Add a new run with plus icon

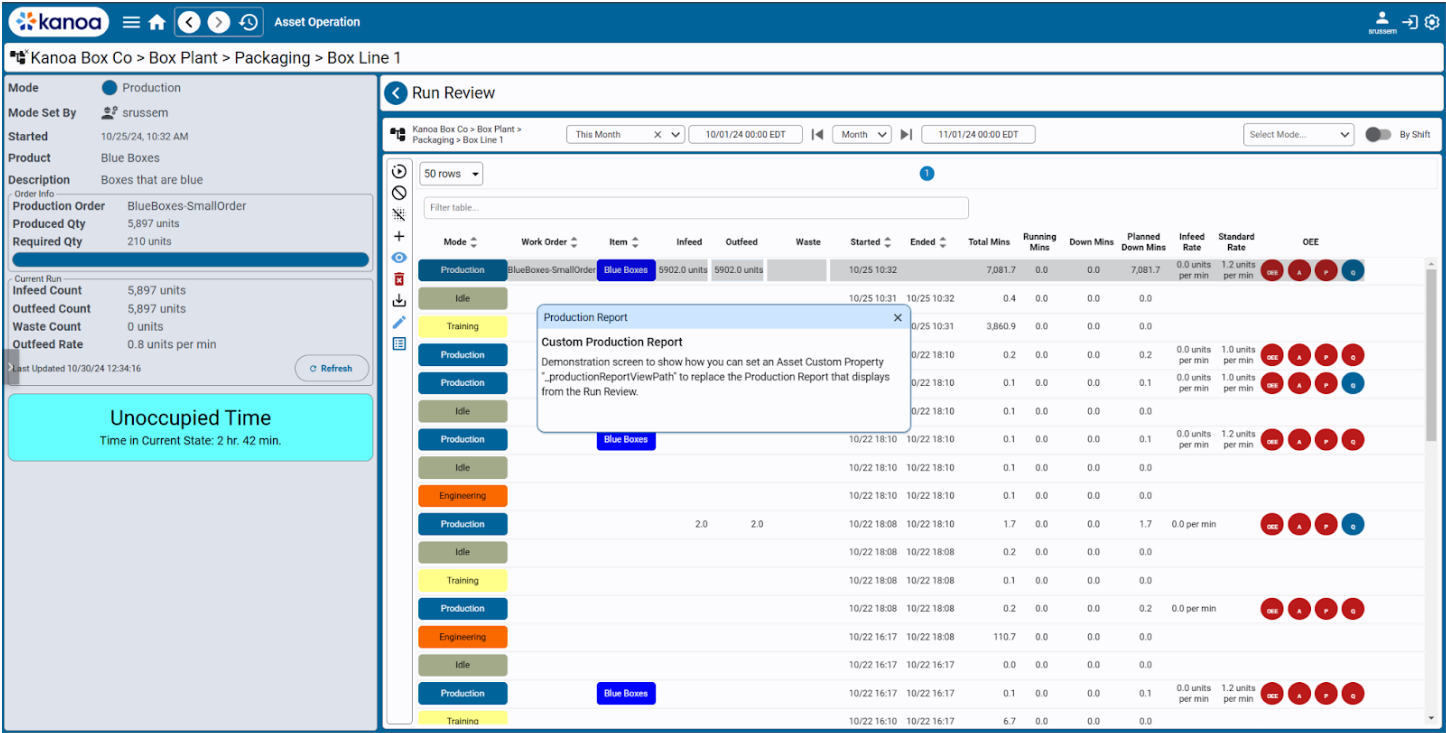pyautogui.click(x=399, y=236)
